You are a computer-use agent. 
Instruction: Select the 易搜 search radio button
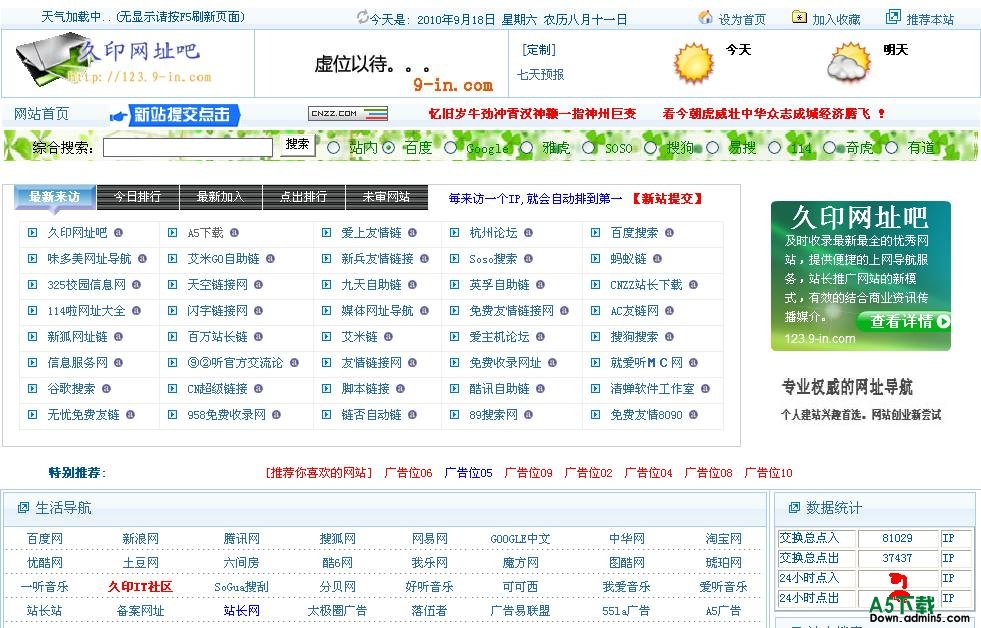point(713,148)
